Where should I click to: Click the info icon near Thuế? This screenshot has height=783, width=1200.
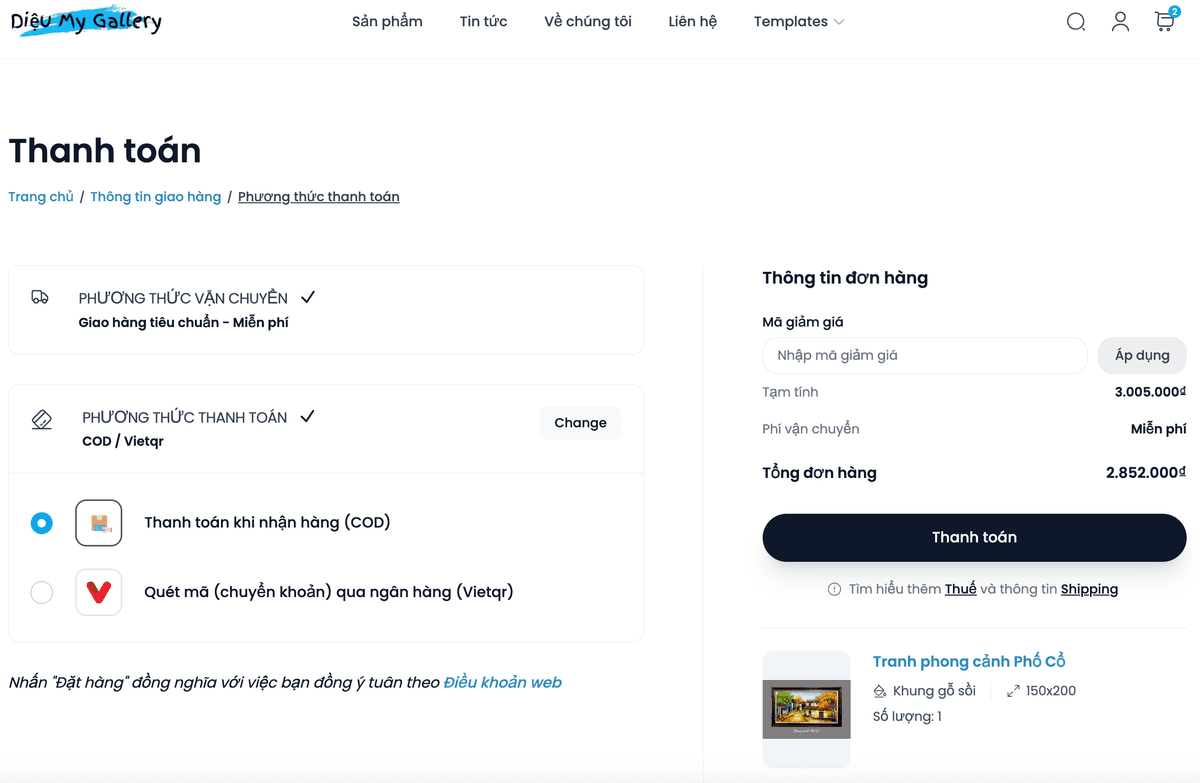[x=834, y=590]
